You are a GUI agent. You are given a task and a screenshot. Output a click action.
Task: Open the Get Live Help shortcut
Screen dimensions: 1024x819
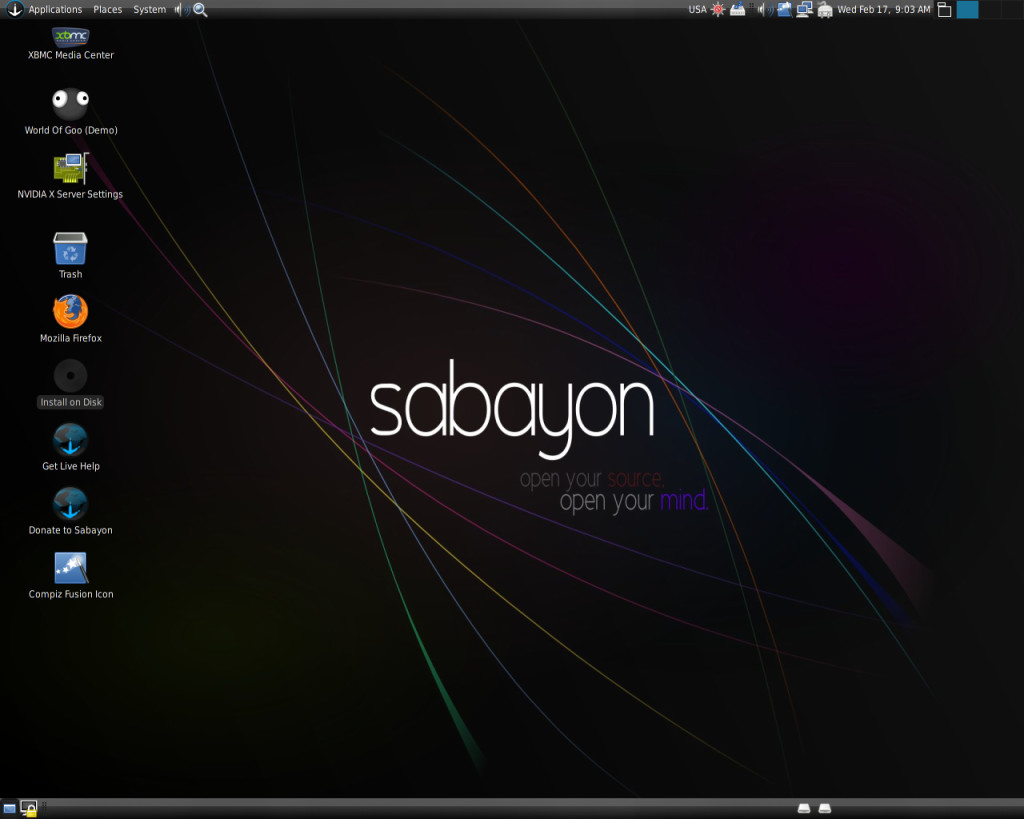[x=70, y=440]
